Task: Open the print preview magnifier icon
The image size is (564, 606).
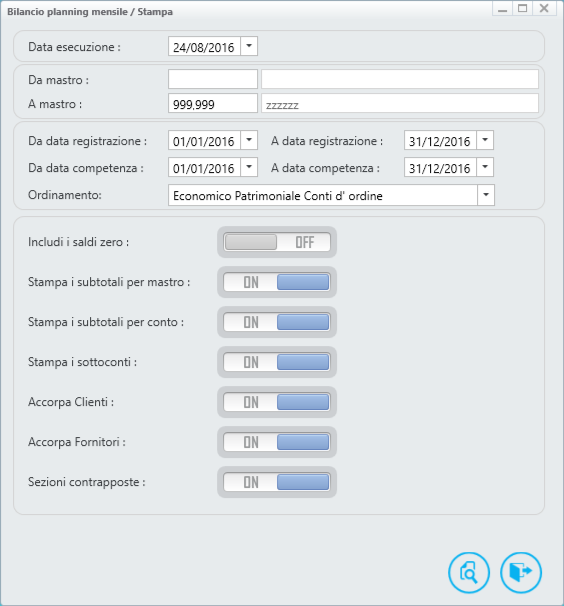Action: [469, 572]
